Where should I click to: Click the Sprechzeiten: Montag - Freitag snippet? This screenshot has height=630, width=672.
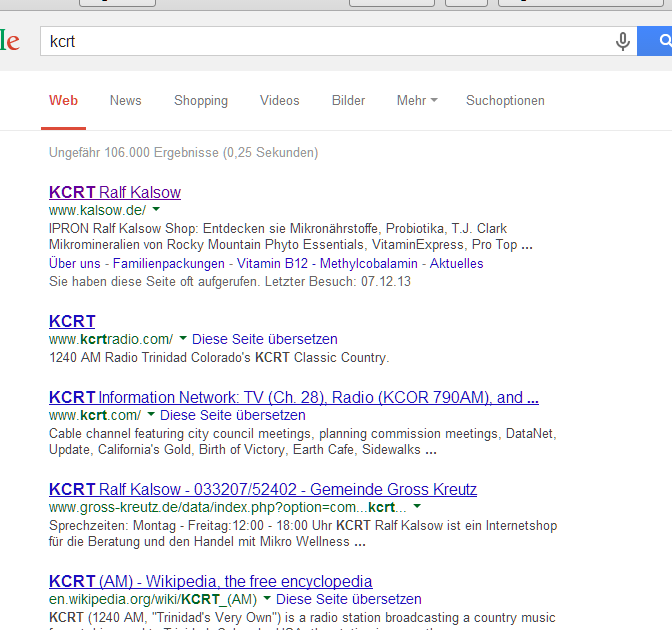[303, 533]
